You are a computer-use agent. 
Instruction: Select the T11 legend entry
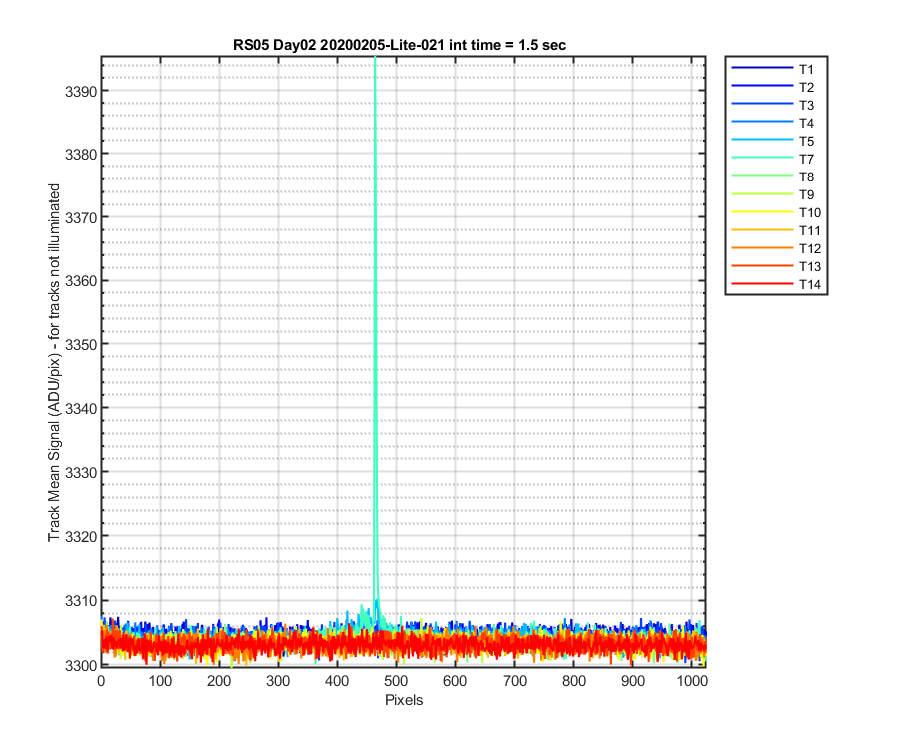(x=776, y=230)
